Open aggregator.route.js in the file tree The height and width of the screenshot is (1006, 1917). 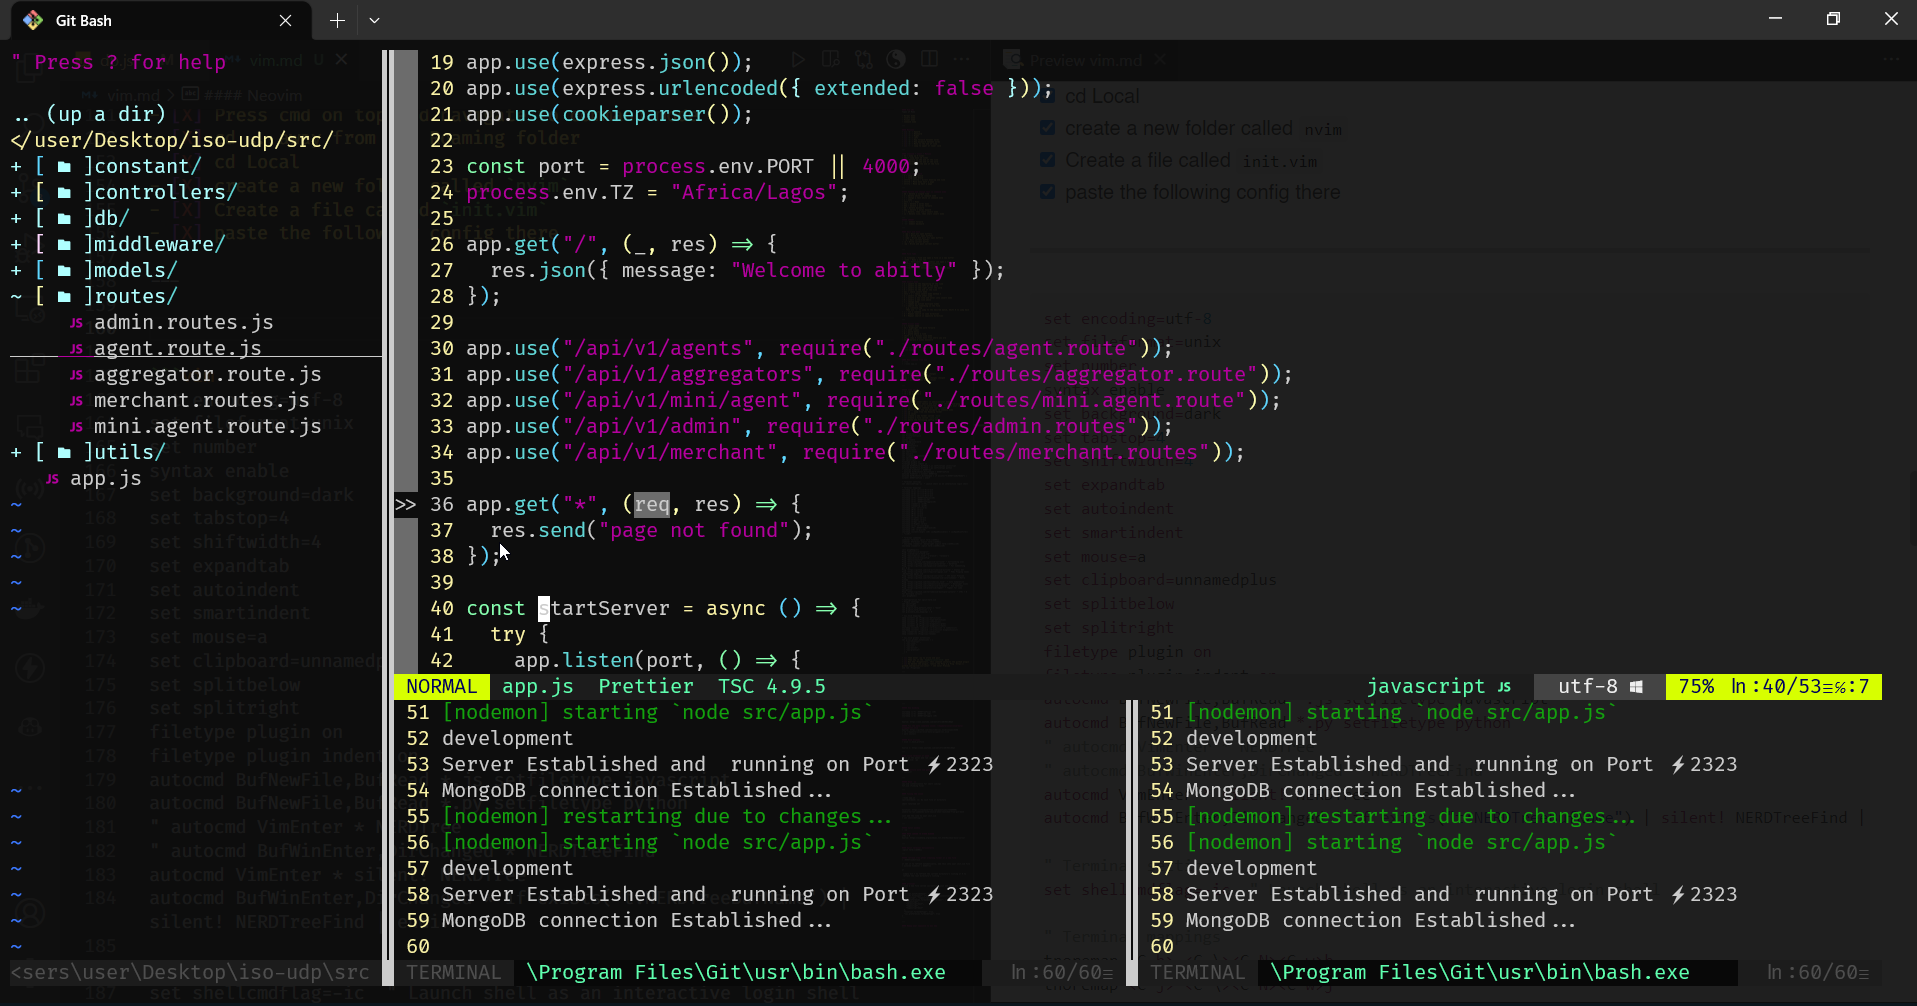207,375
